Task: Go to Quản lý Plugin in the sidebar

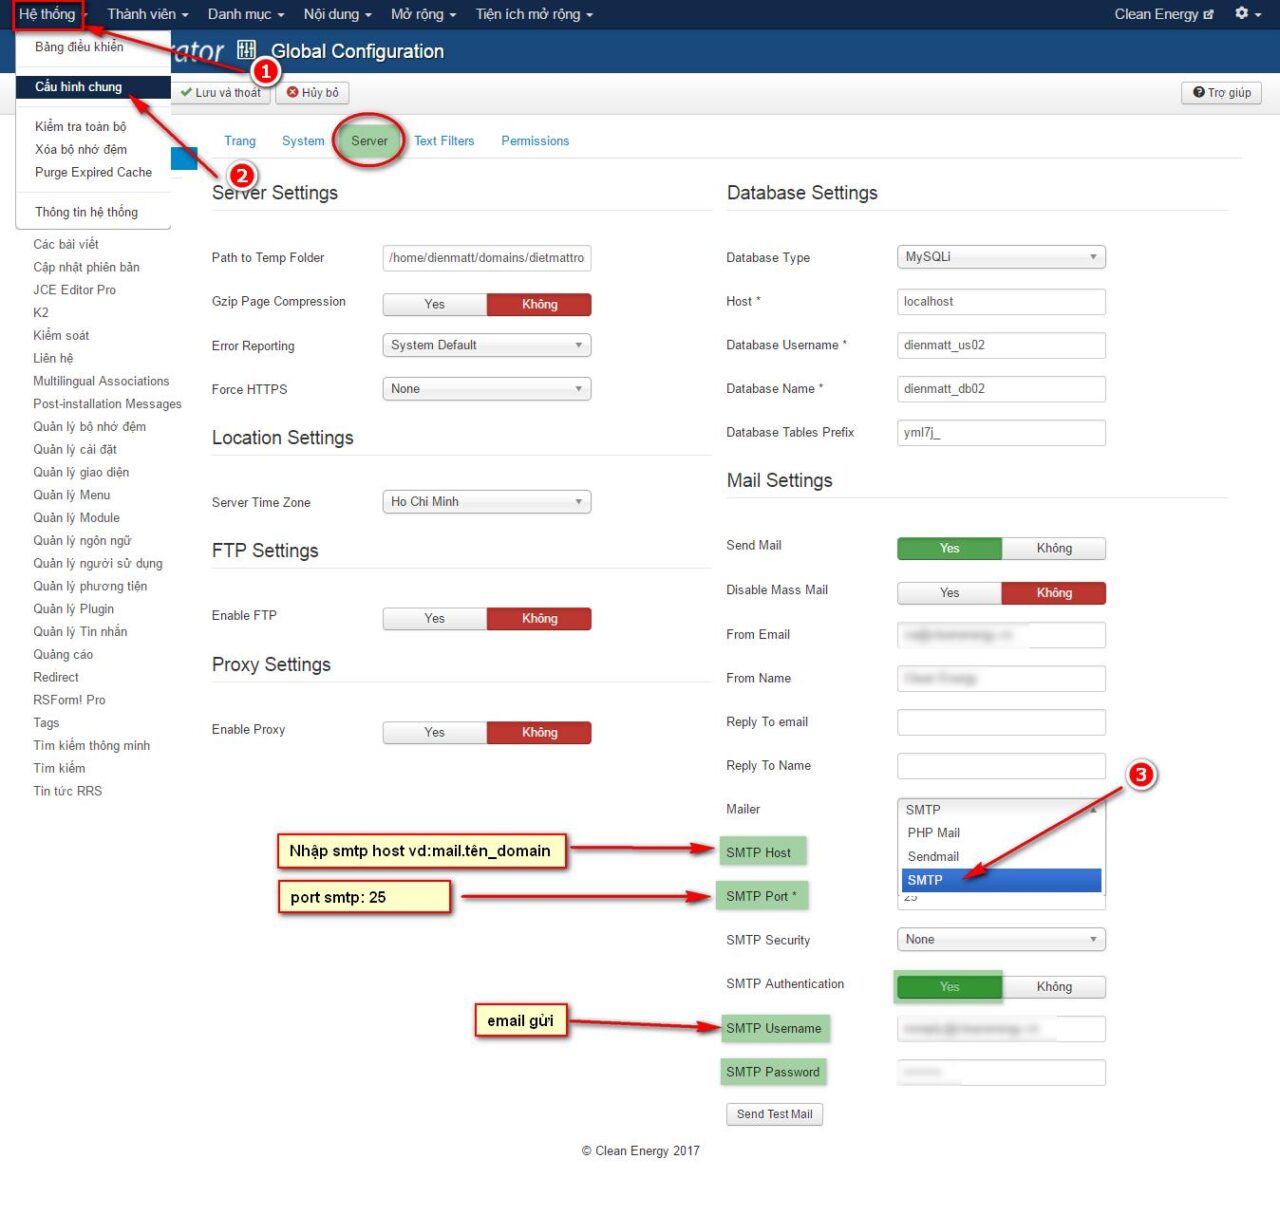Action: (74, 609)
